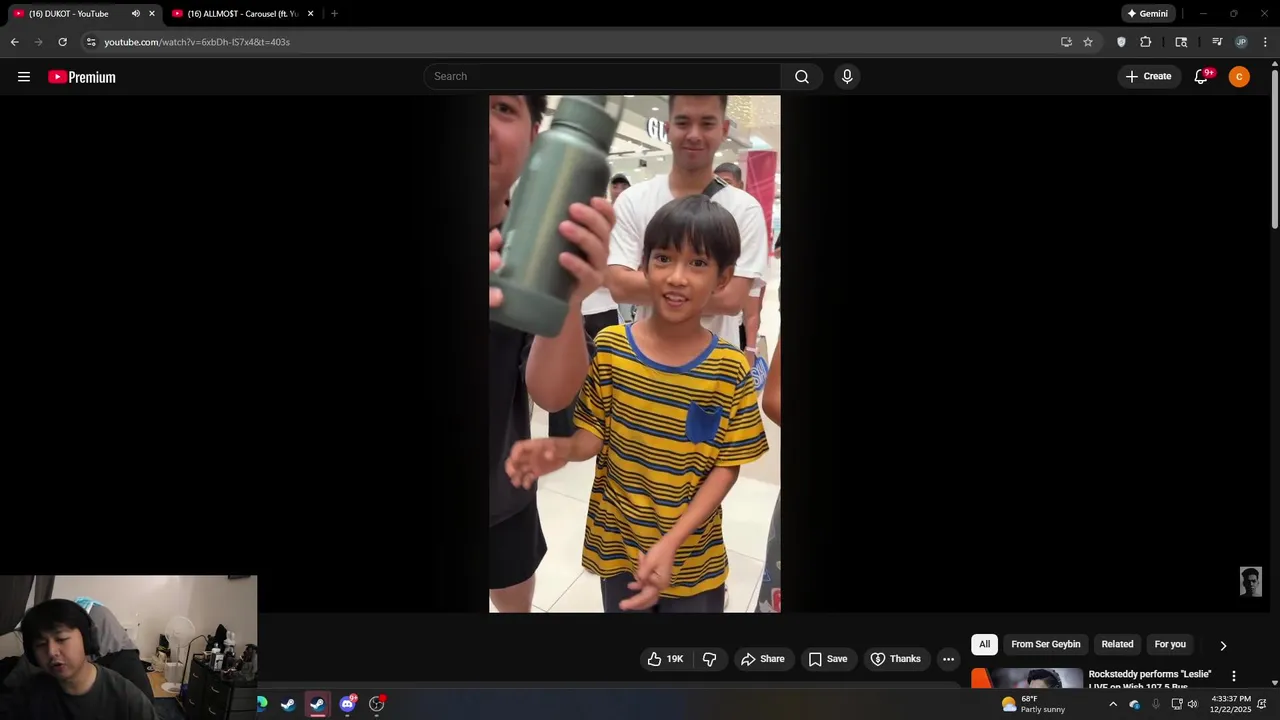Open Chrome extensions puzzle icon
This screenshot has width=1280, height=720.
coord(1146,42)
